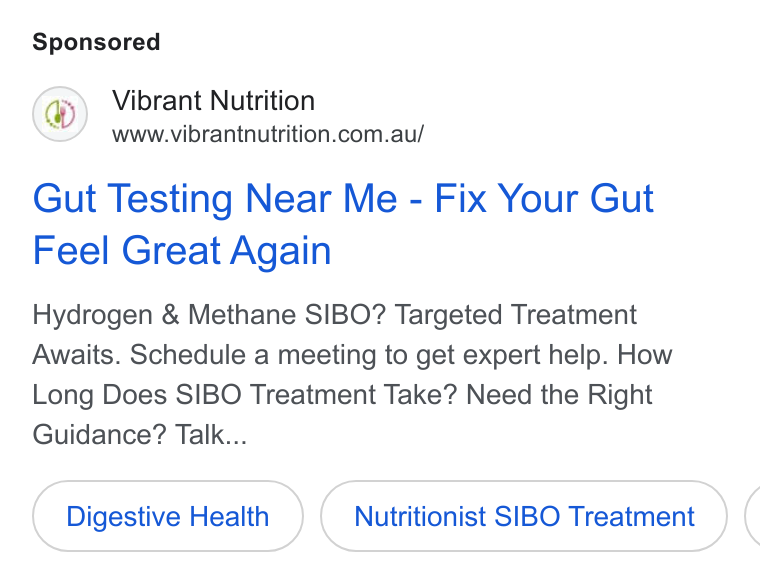The width and height of the screenshot is (760, 584).
Task: Click the www.vibrantnutrition.com.au URL text
Action: coord(268,134)
